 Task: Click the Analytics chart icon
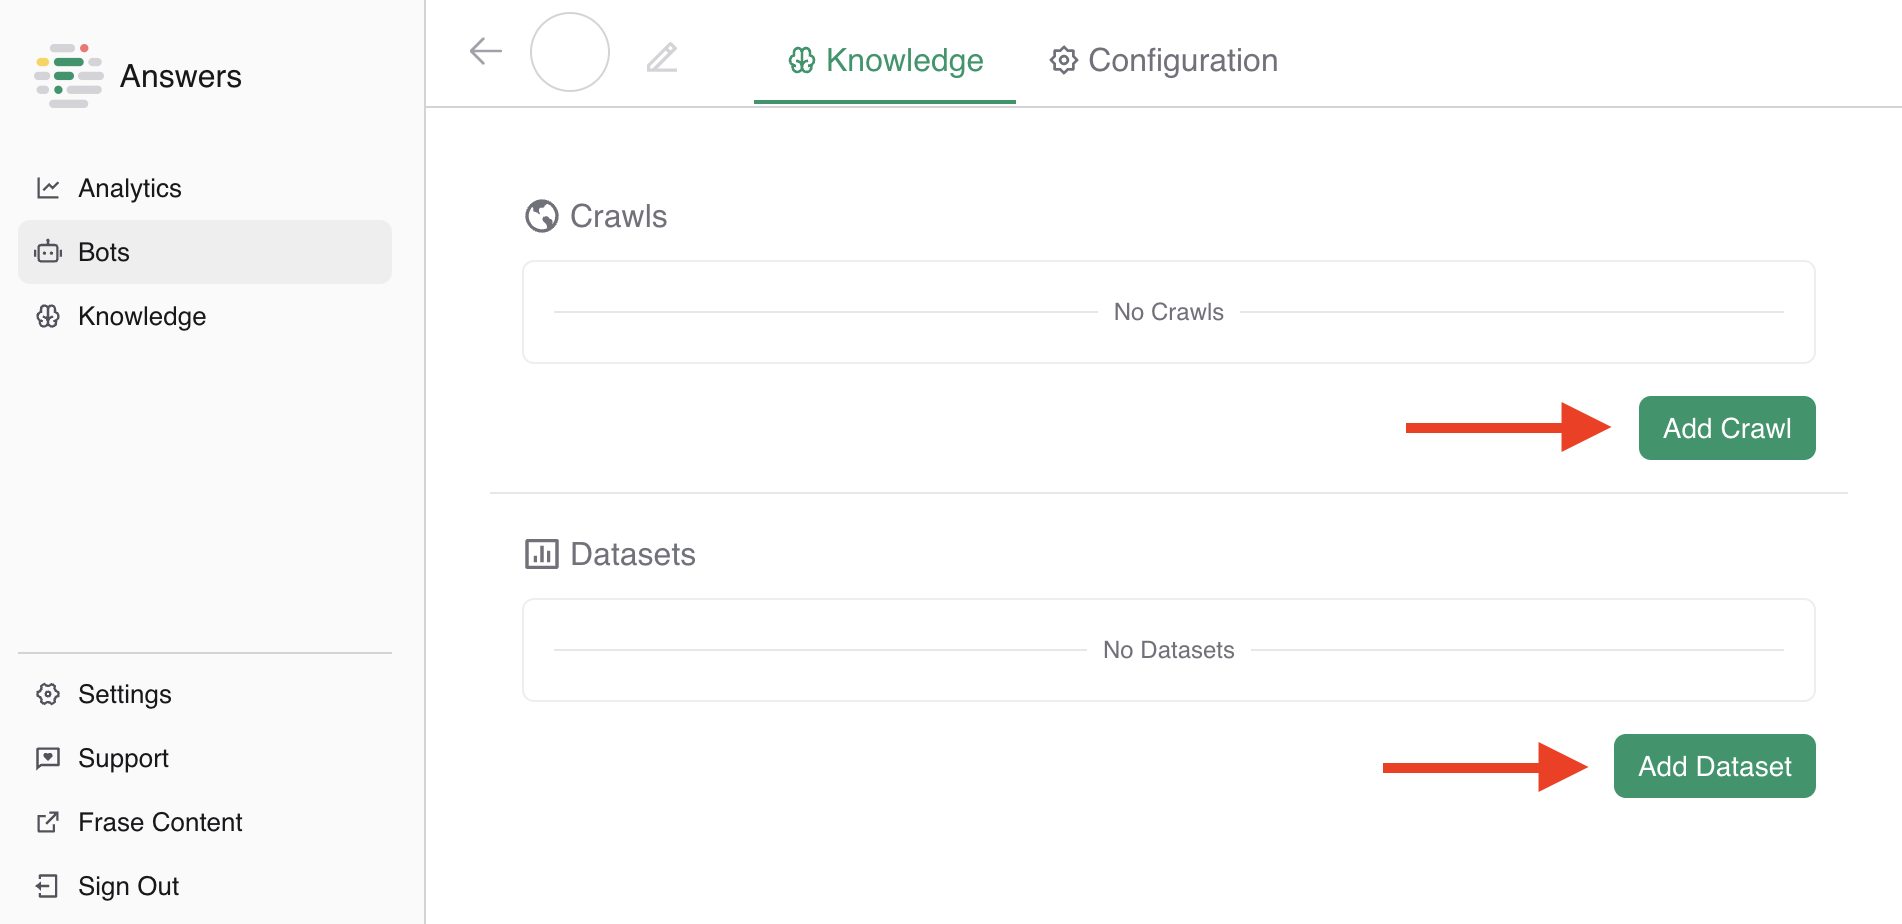48,188
